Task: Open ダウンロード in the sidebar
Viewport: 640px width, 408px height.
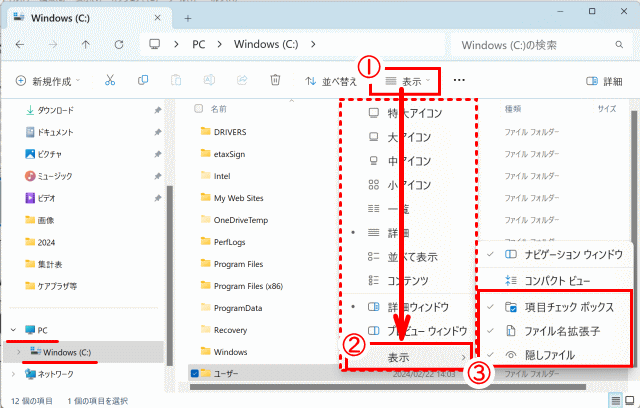Action: pos(56,110)
